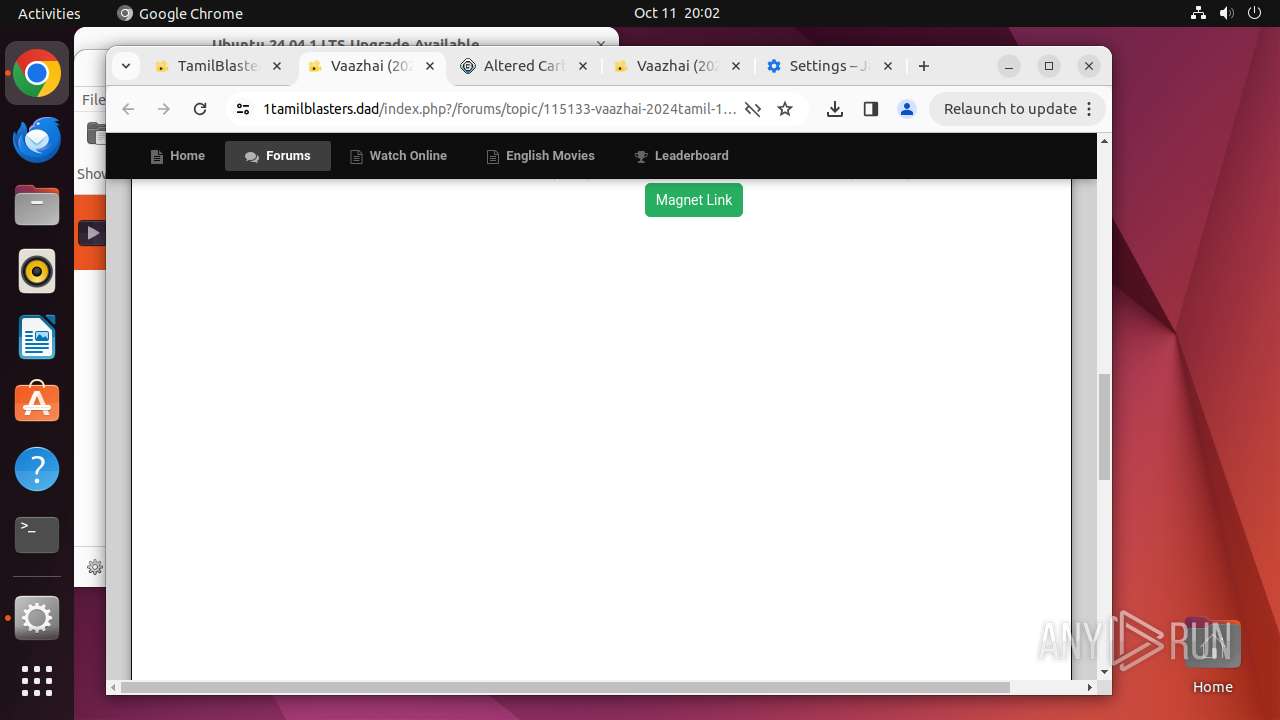Open Forums in site navigation
This screenshot has height=720, width=1280.
click(278, 156)
